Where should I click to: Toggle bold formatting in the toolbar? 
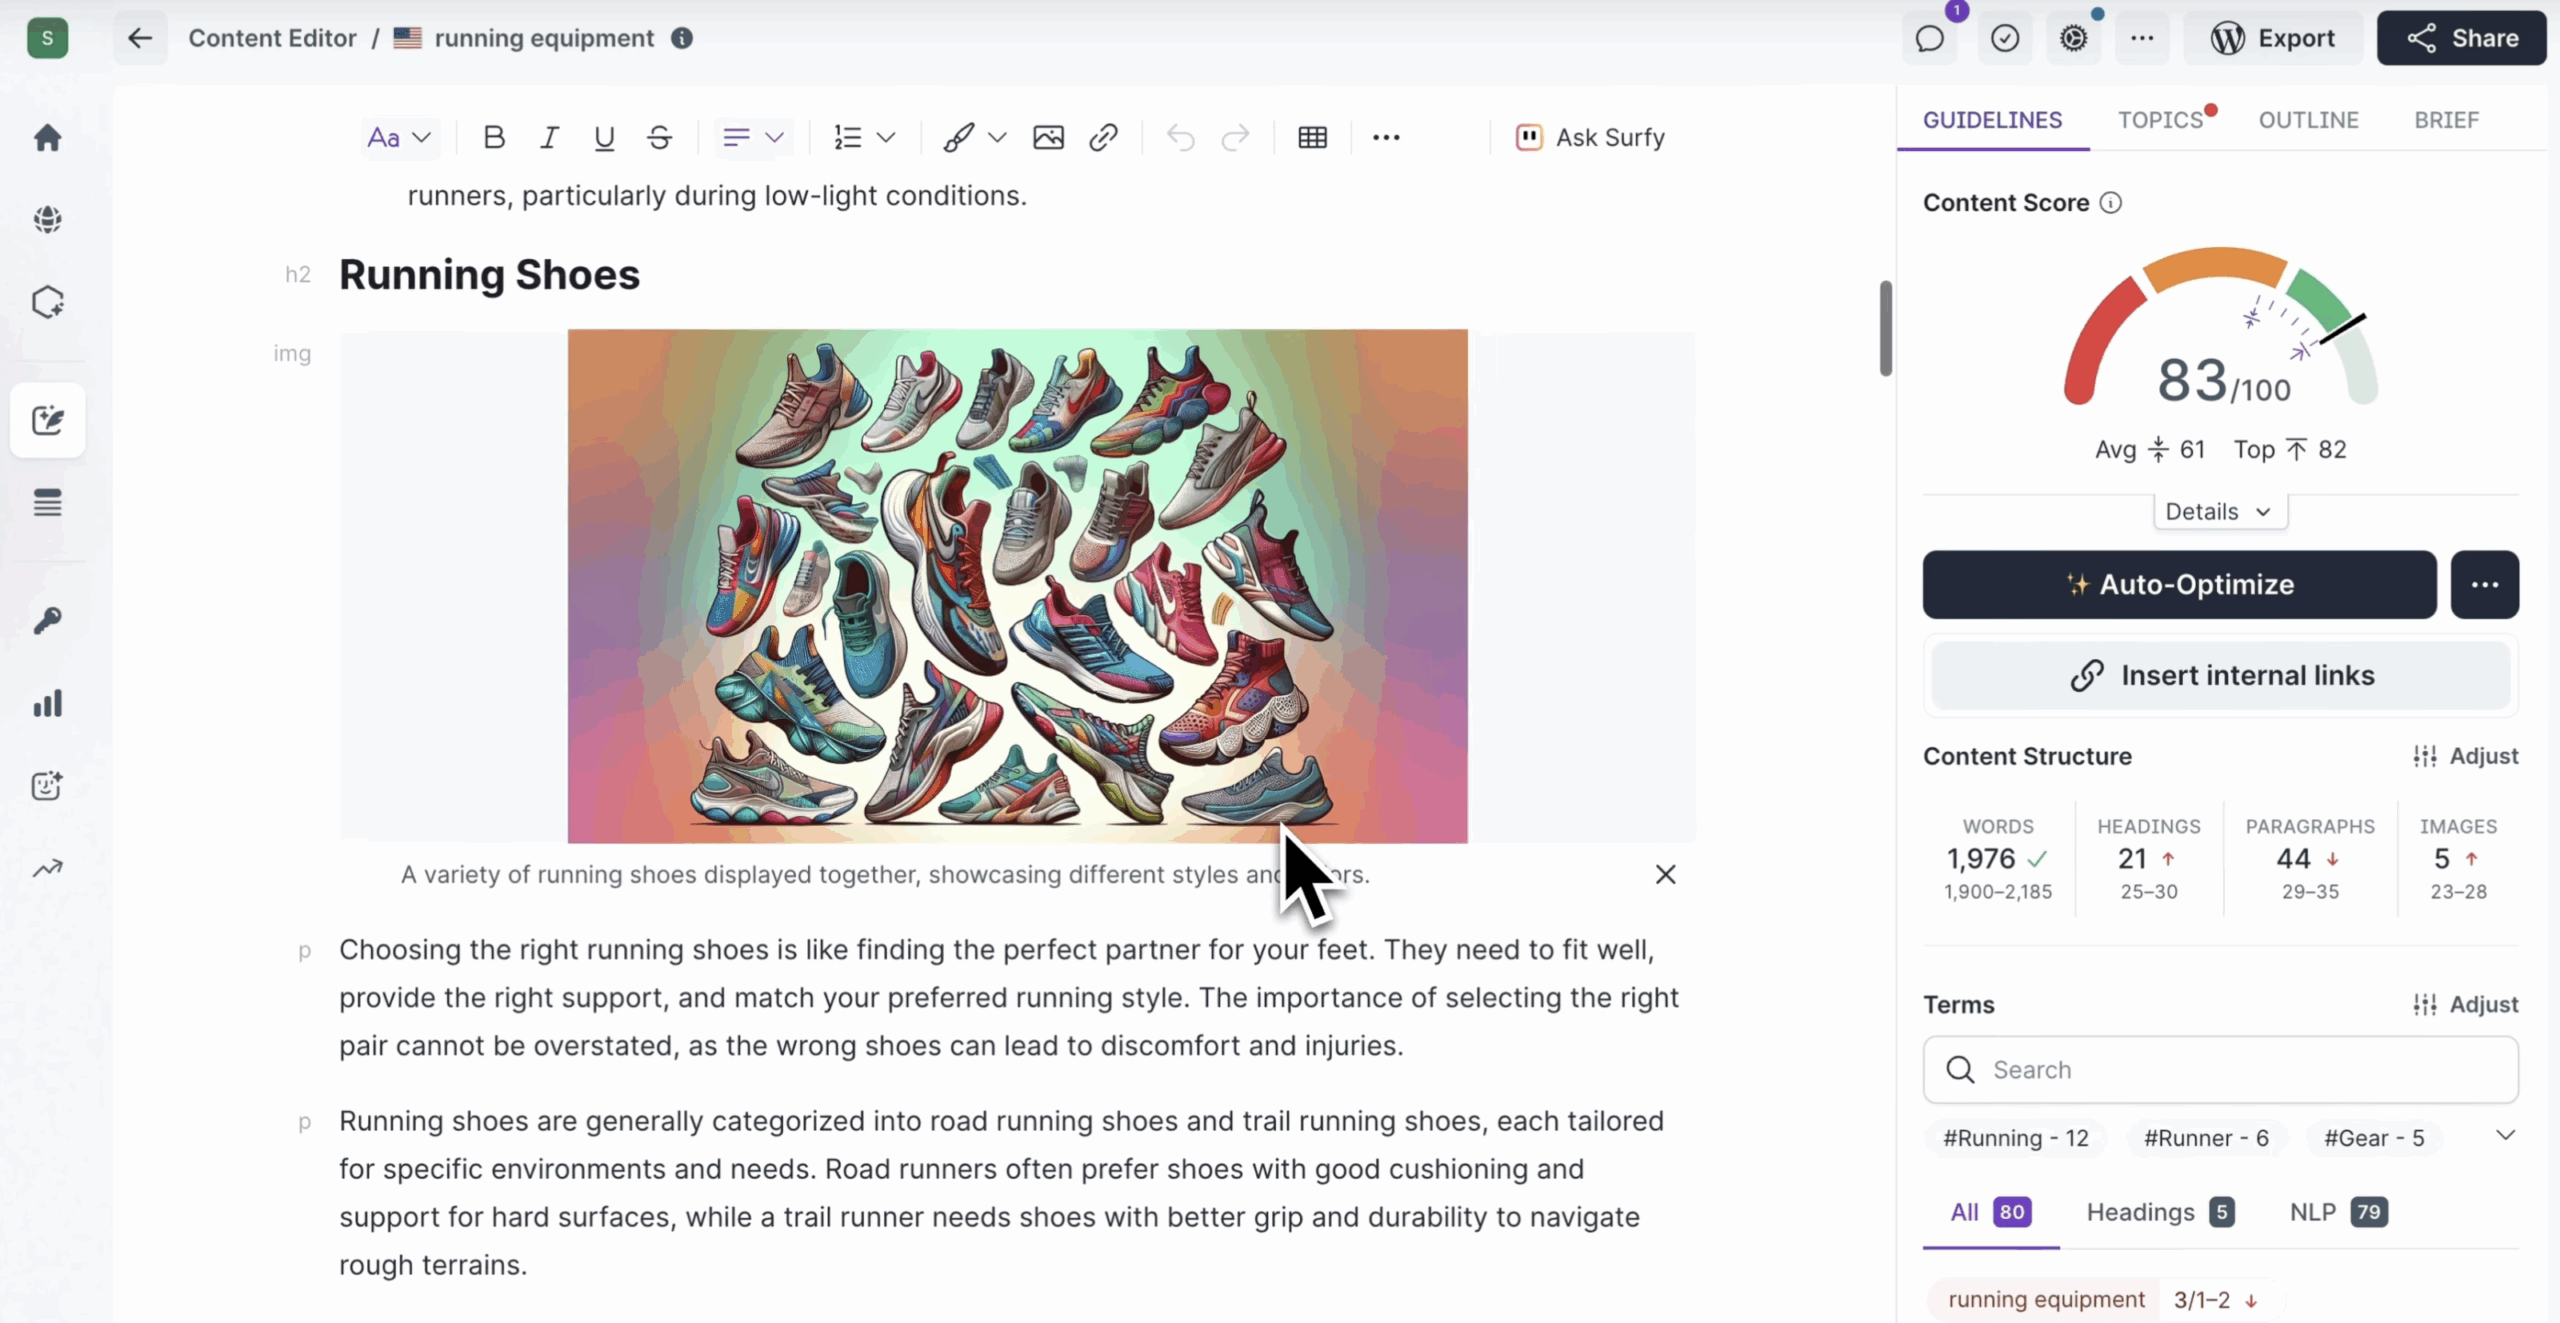point(494,137)
